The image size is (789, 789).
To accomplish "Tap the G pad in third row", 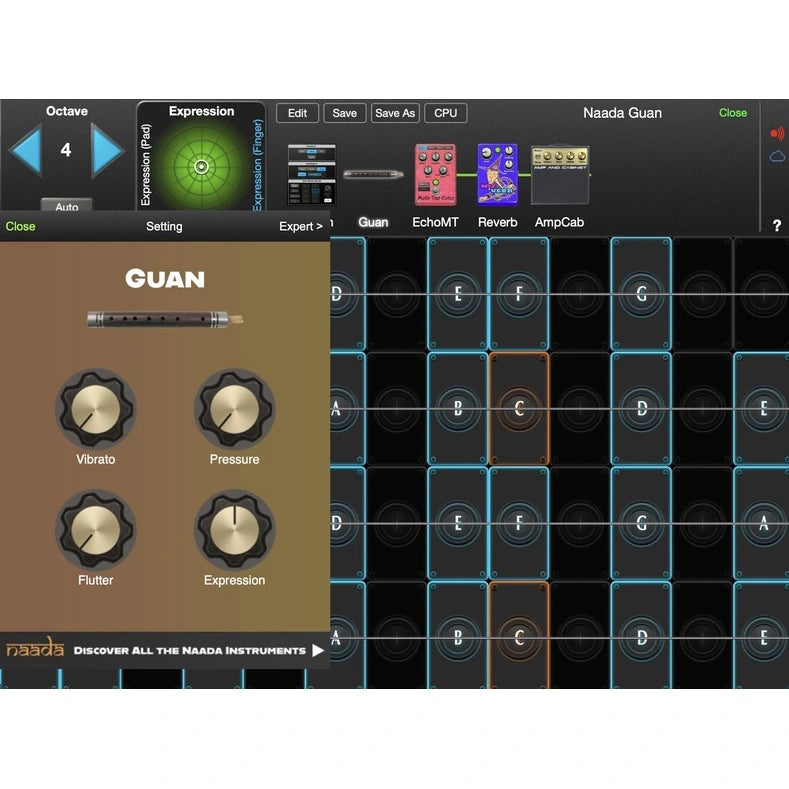I will coord(641,523).
